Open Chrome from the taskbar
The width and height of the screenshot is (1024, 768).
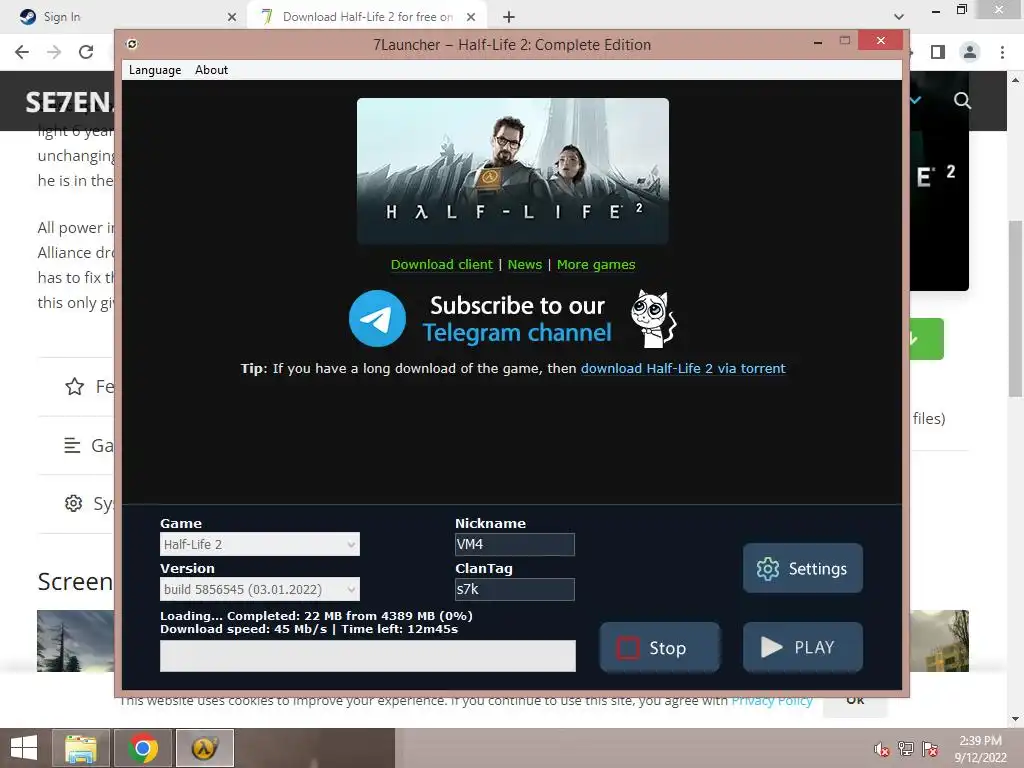coord(142,748)
